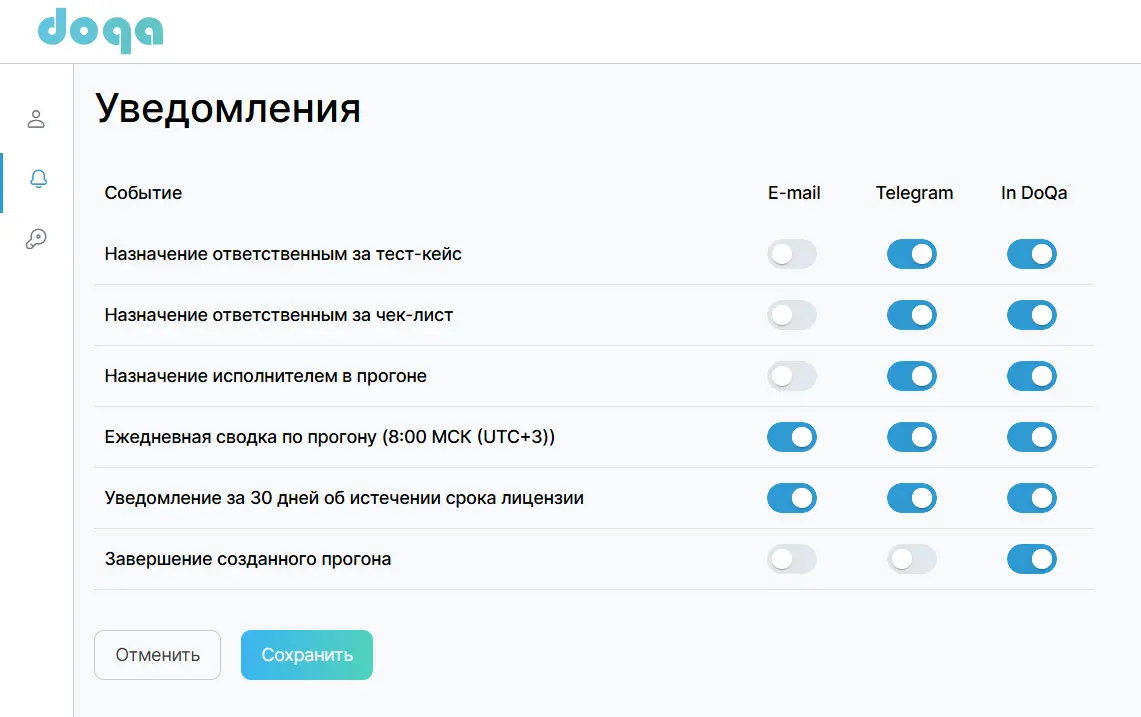Disable In DoQa for license expiration notification
The height and width of the screenshot is (717, 1141).
[x=1032, y=498]
